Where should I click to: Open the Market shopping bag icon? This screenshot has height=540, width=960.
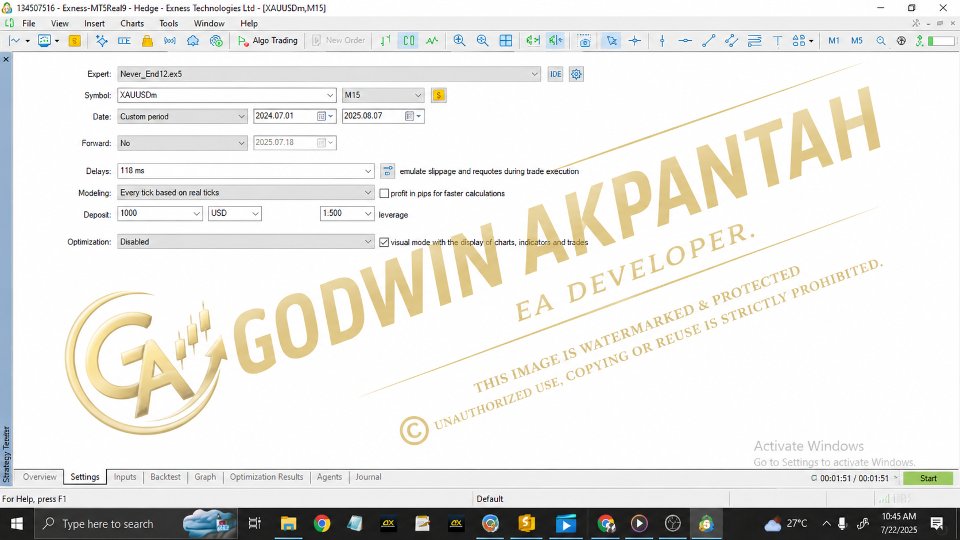[147, 40]
